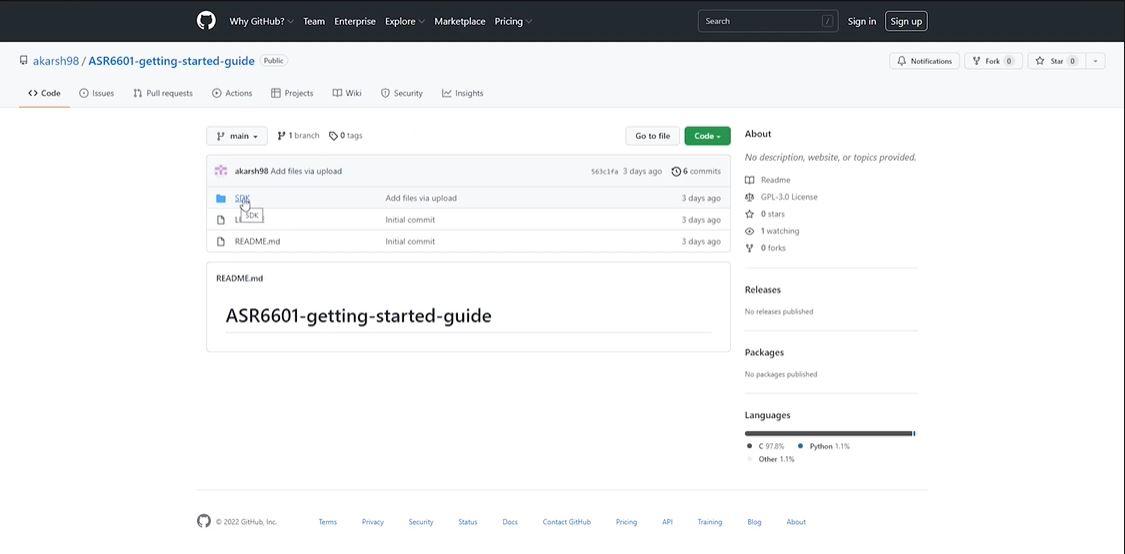The image size is (1125, 554).
Task: View the 1 watching link
Action: (x=772, y=231)
